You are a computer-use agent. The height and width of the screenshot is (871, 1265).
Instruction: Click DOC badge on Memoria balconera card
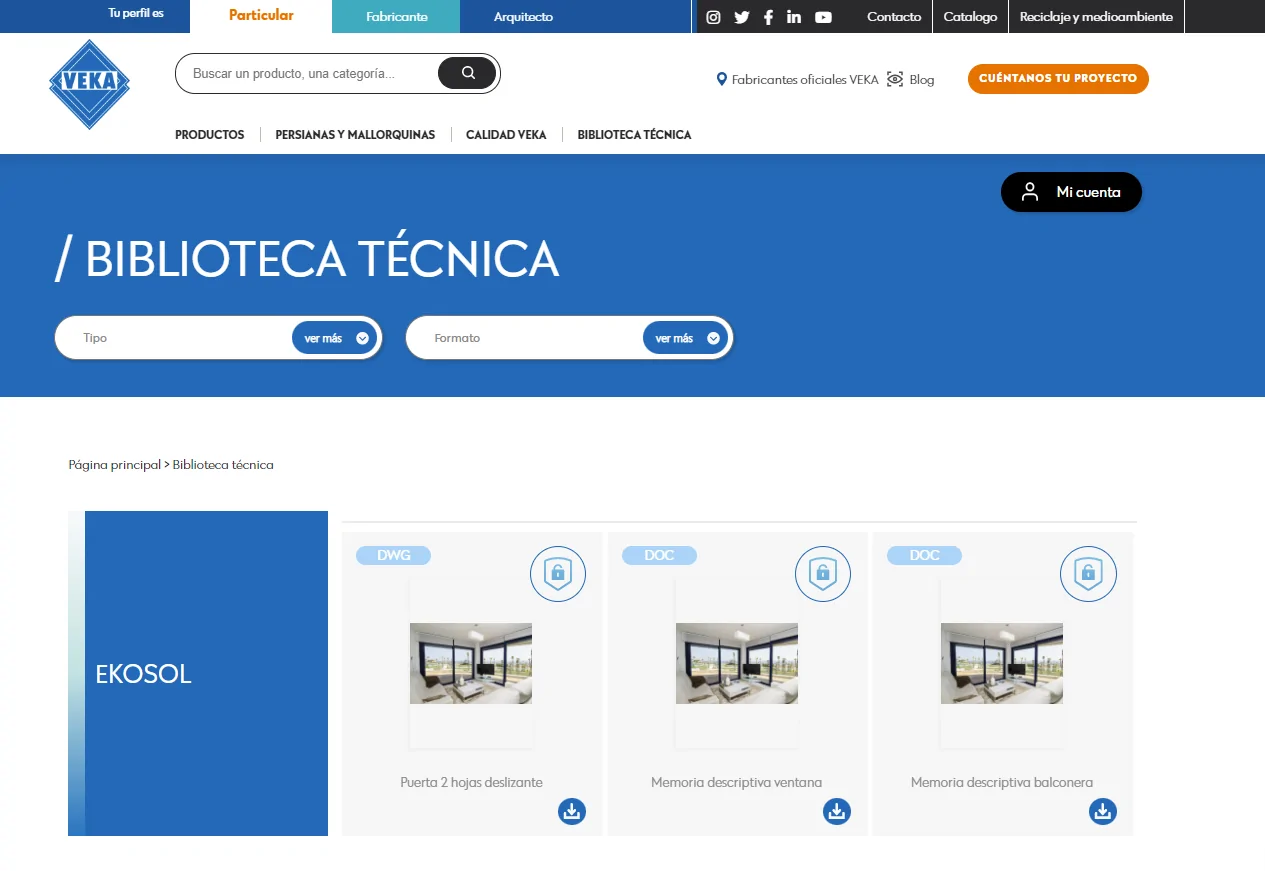pyautogui.click(x=924, y=555)
